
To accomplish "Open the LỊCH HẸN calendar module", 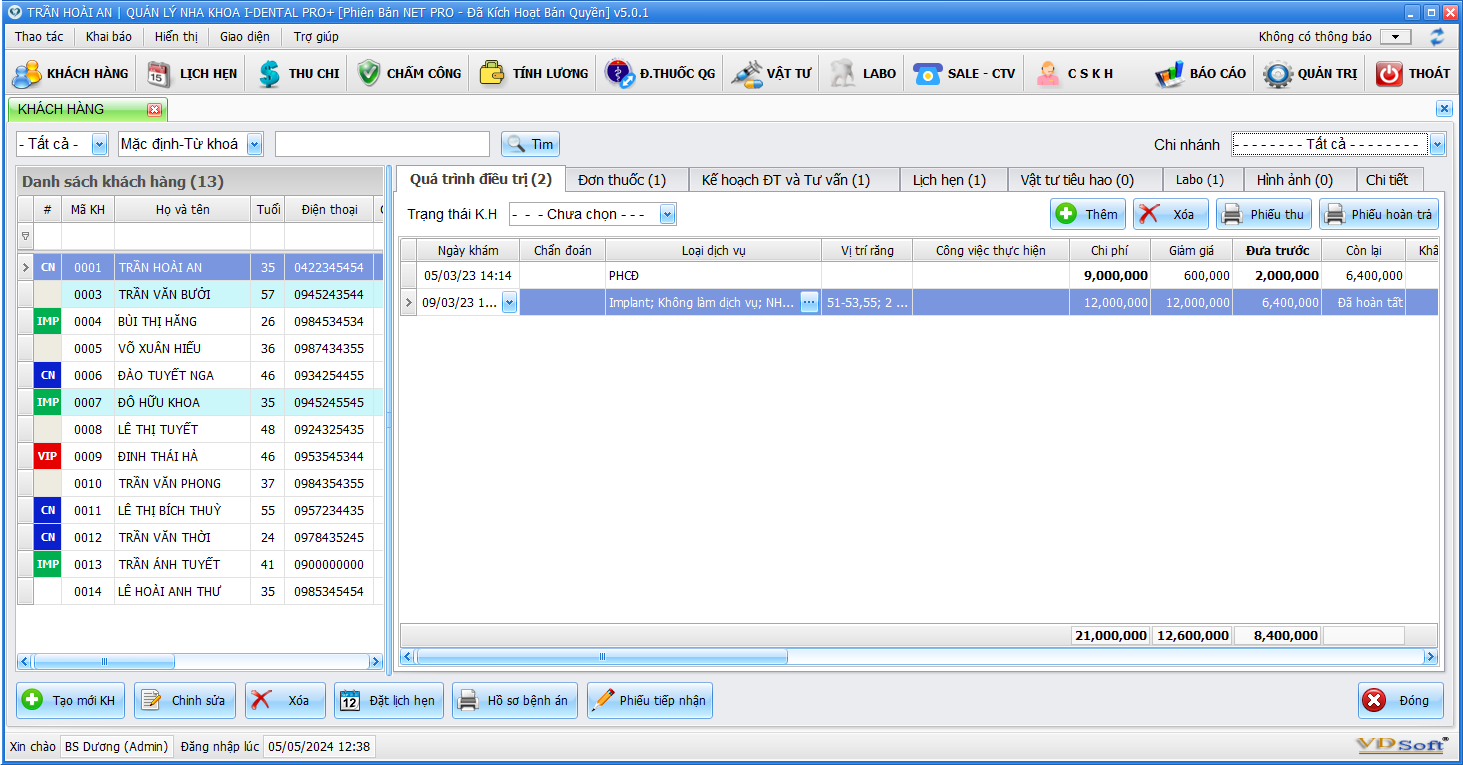I will pos(192,74).
